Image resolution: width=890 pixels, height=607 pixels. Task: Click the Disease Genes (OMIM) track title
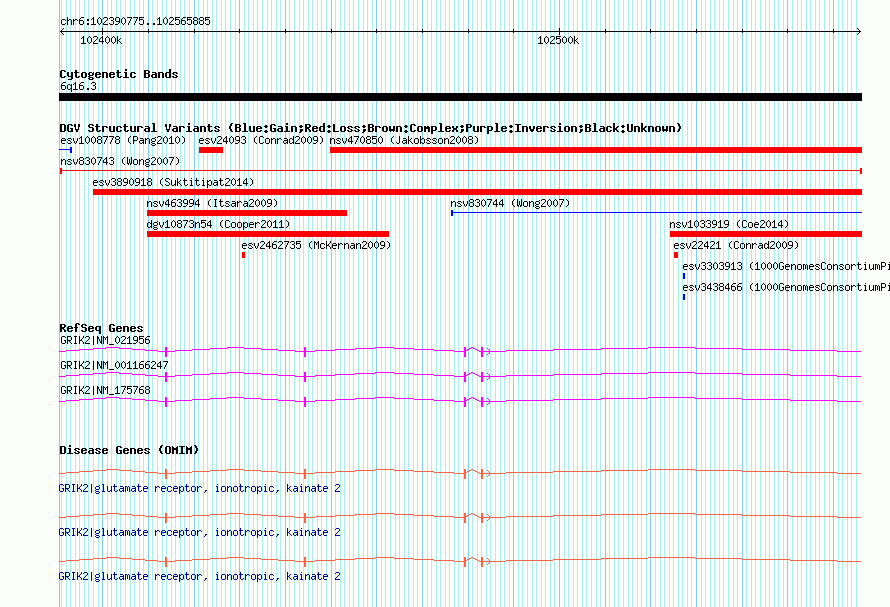tap(129, 450)
